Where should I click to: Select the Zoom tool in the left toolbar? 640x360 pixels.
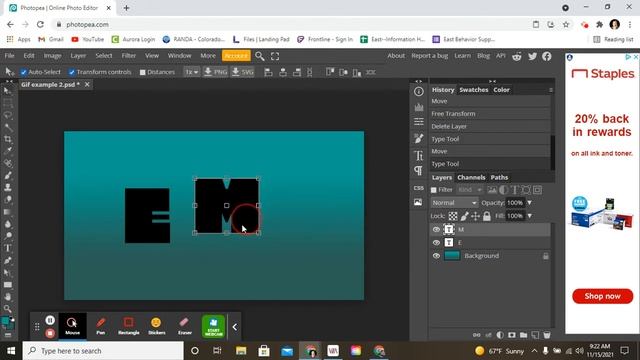pos(8,309)
